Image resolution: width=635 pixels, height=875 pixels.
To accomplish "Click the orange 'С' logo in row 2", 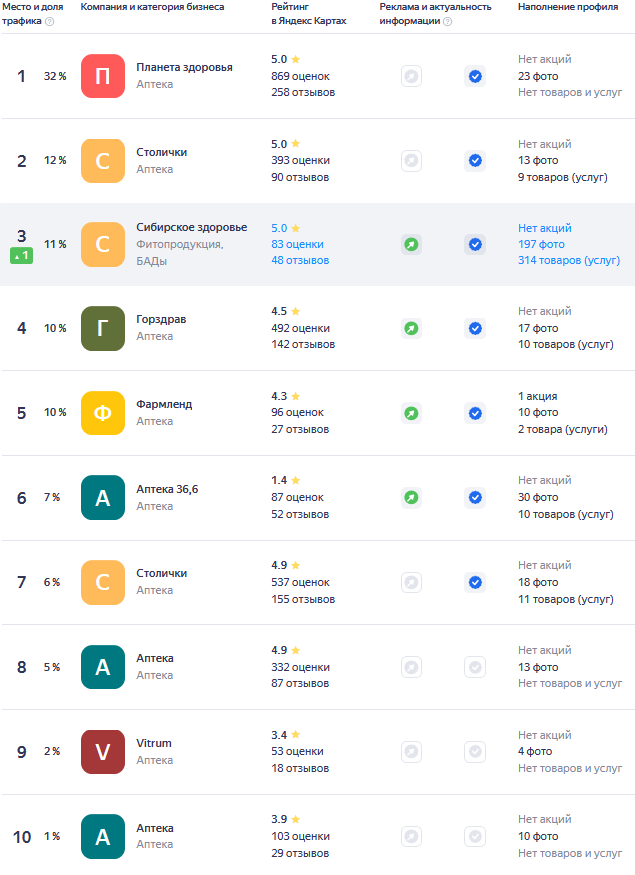I will pos(103,161).
